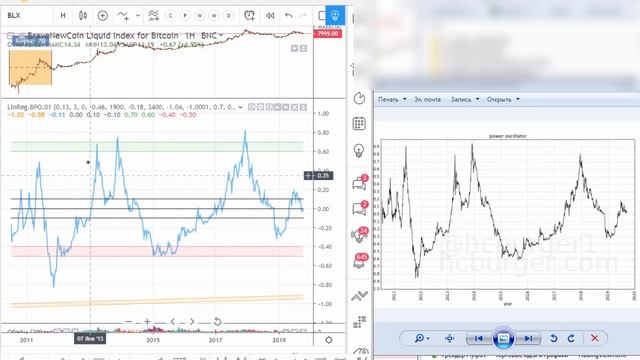The width and height of the screenshot is (640, 360).
Task: Collapse the main price pane with the small arrow
Action: [294, 49]
